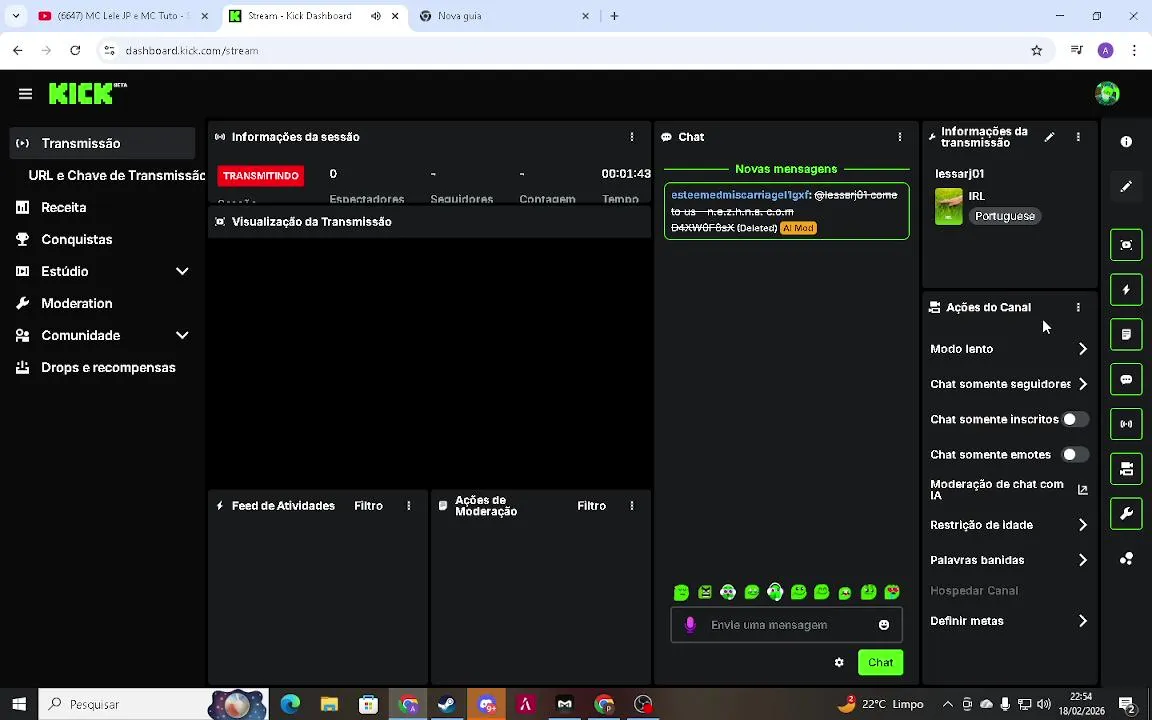Switch to the MC Lele JP YouTube tab

(125, 15)
